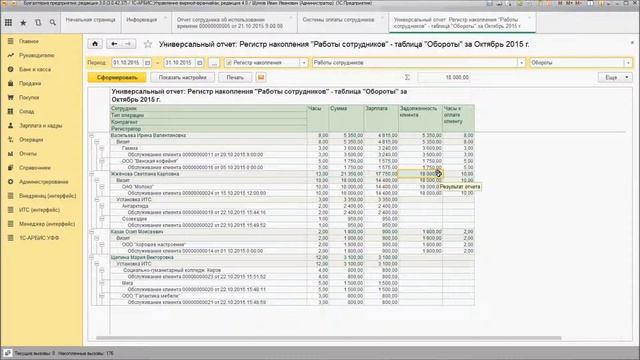Navigate back with the left arrow

114,44
